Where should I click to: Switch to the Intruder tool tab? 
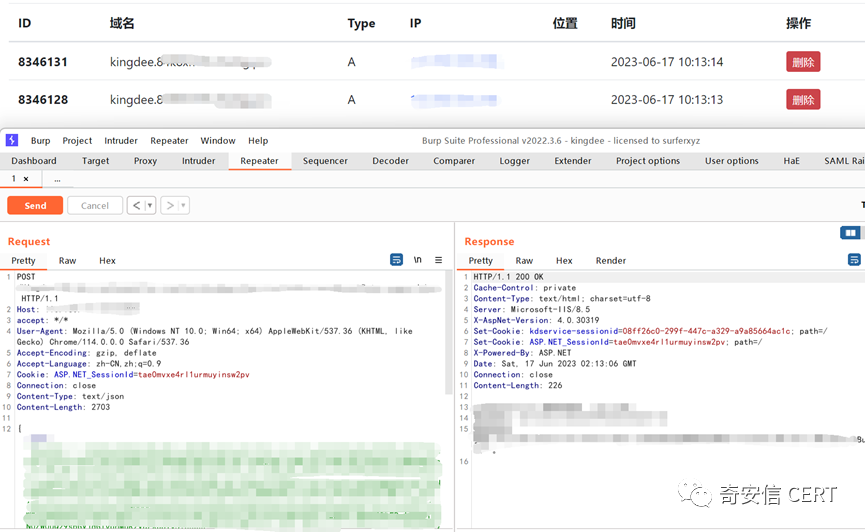(199, 161)
